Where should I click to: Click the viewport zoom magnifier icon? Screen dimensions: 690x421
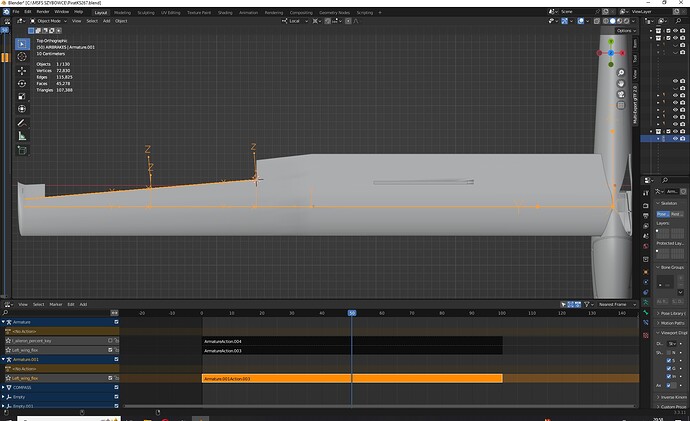point(621,73)
